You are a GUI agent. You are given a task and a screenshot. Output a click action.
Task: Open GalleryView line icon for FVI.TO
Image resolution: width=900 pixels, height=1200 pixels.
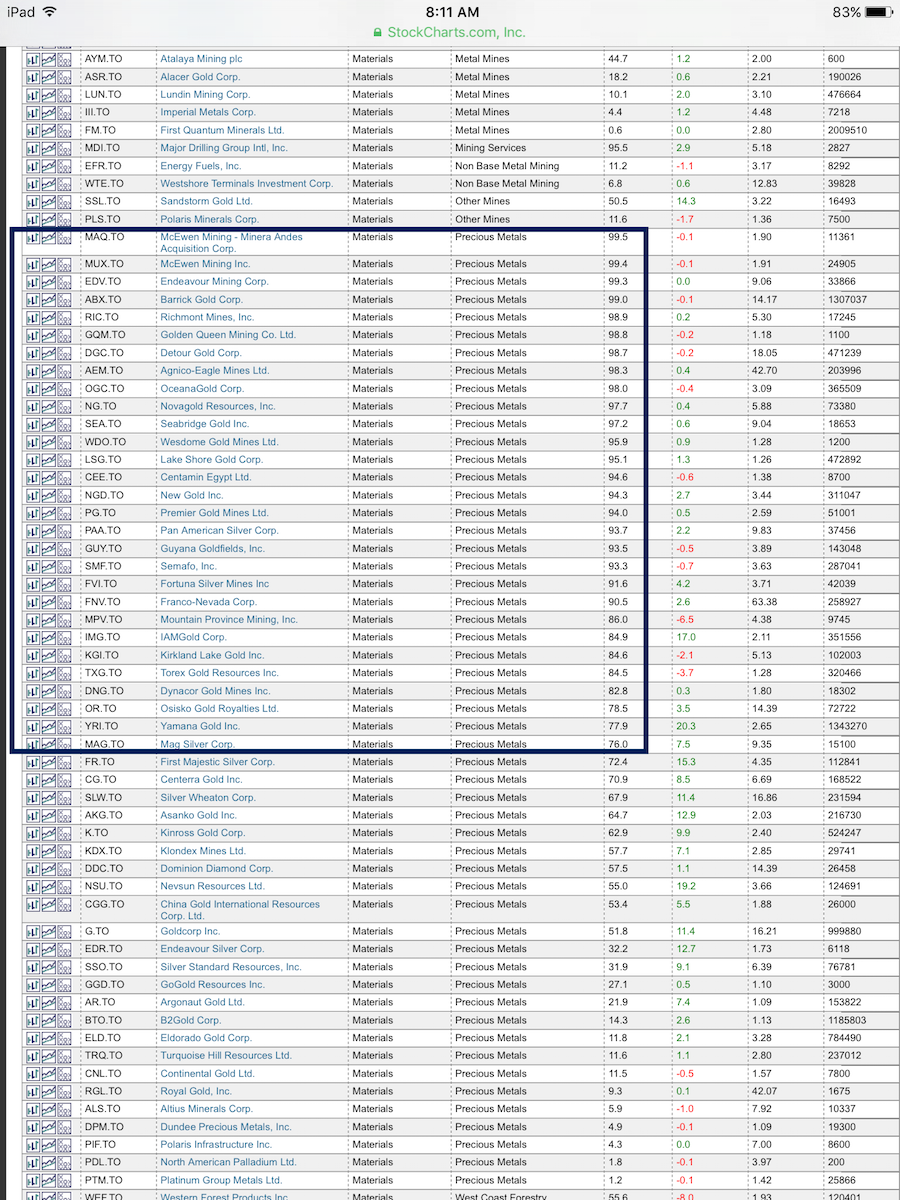(48, 584)
